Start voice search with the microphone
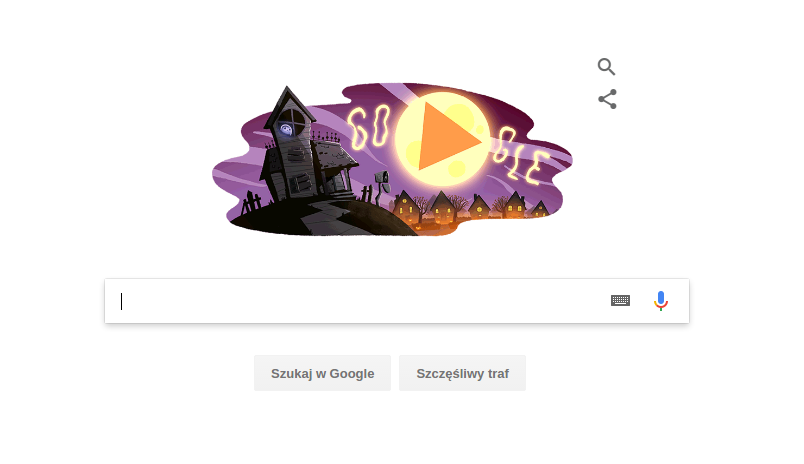Image resolution: width=804 pixels, height=464 pixels. point(661,301)
